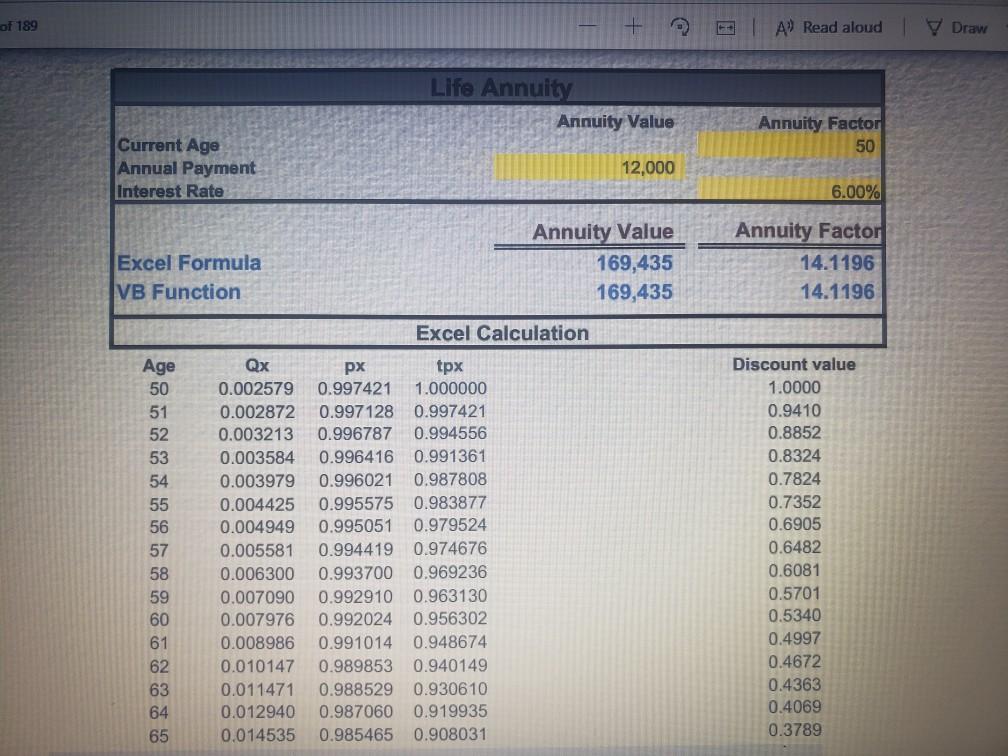Screen dimensions: 1008x756
Task: Select the px column header
Action: click(354, 366)
